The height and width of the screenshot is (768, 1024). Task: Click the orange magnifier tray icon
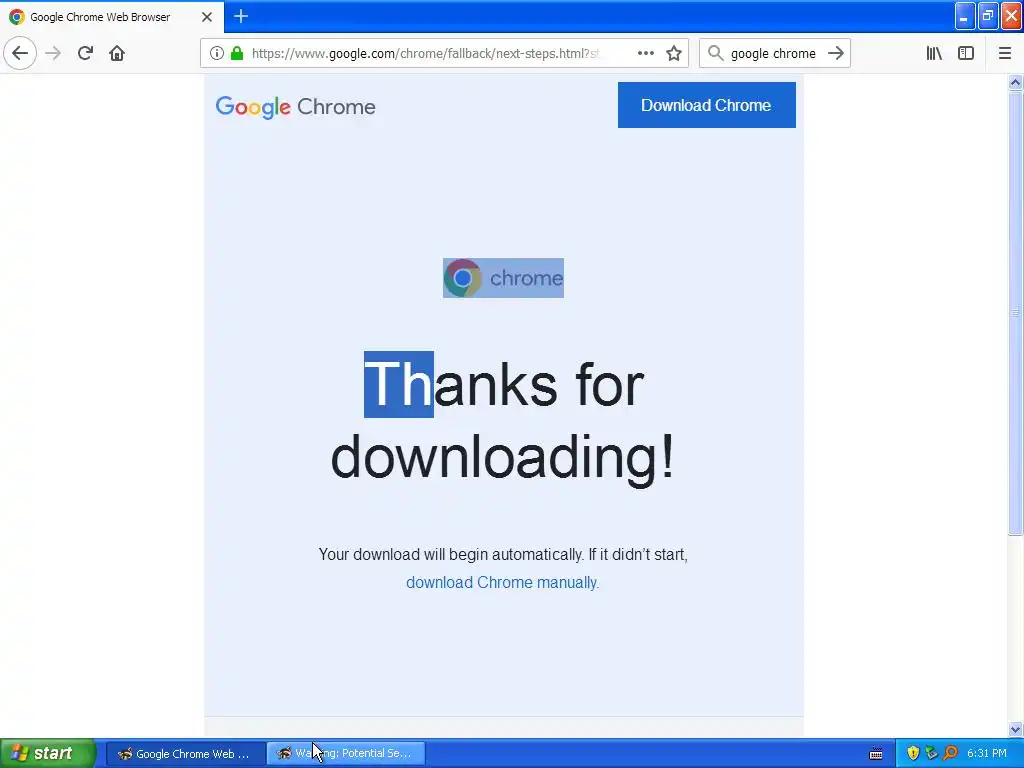(x=950, y=754)
